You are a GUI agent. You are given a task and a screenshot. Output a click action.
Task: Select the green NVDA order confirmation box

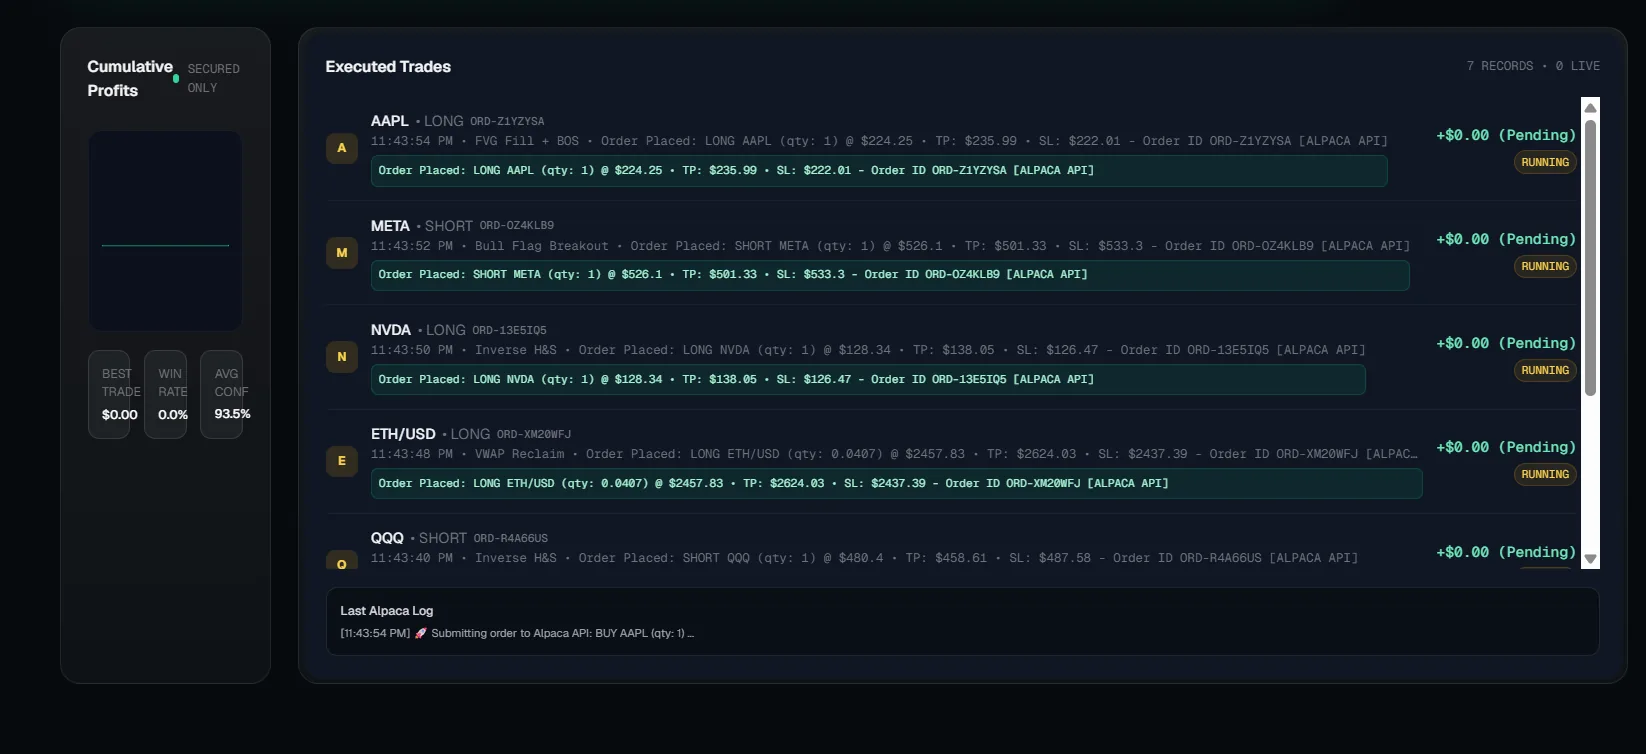pos(868,380)
